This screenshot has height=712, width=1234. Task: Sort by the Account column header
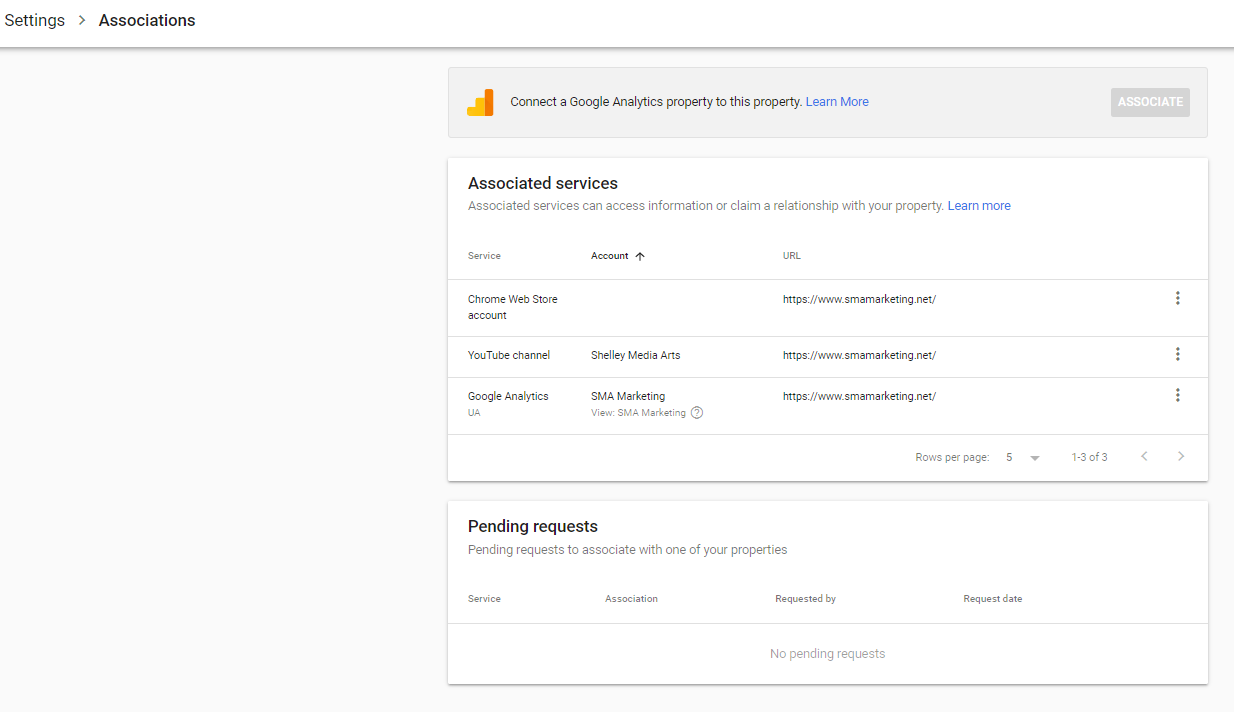coord(609,256)
